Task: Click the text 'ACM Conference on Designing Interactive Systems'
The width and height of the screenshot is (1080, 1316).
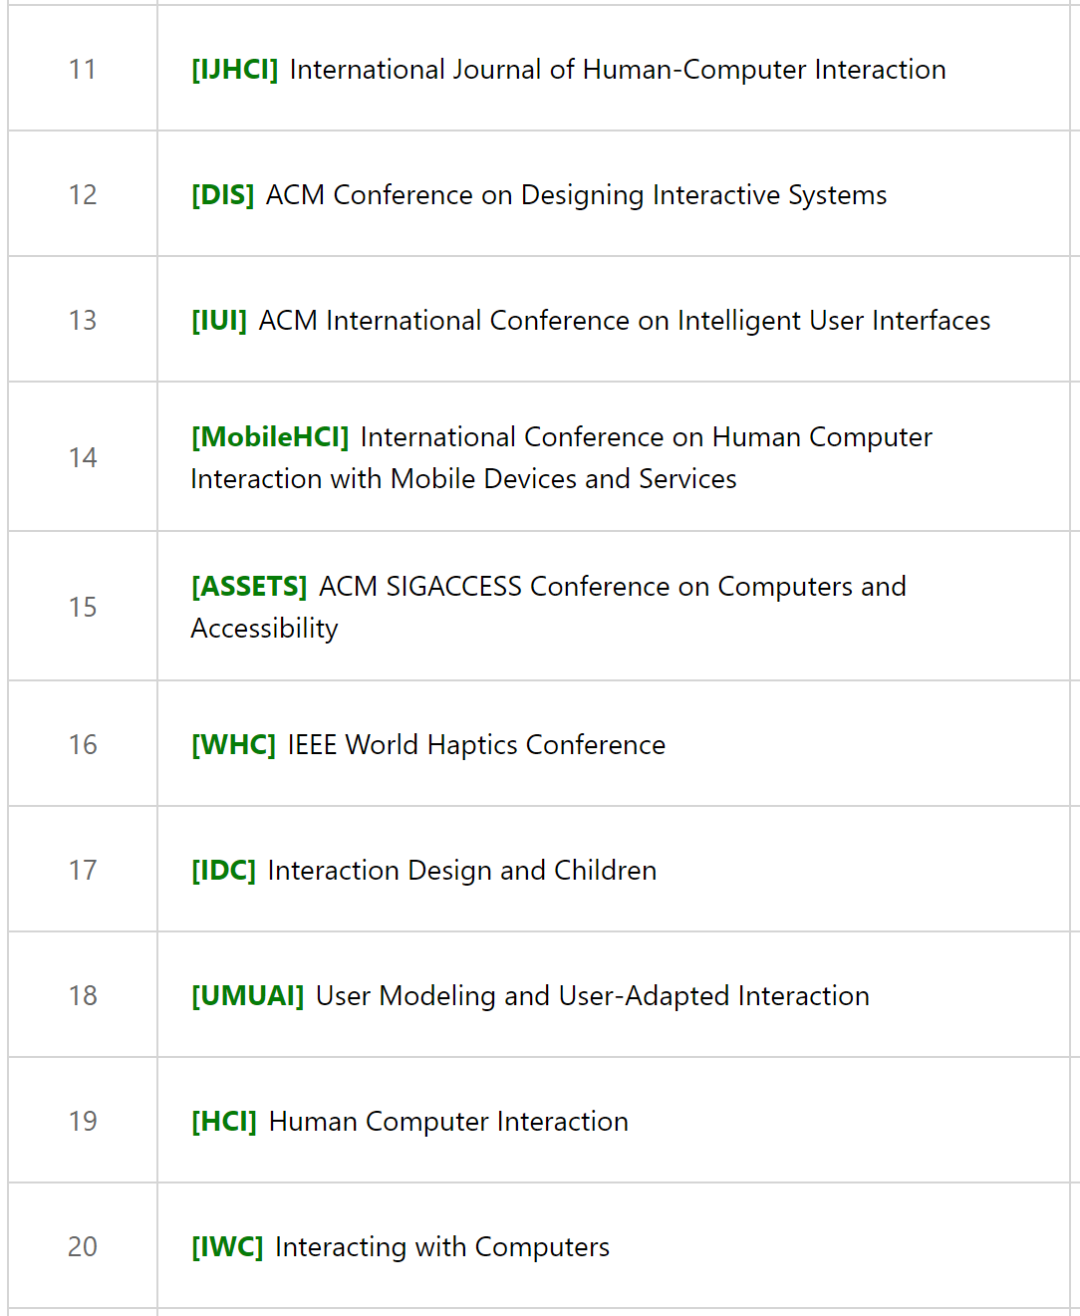Action: pyautogui.click(x=576, y=195)
